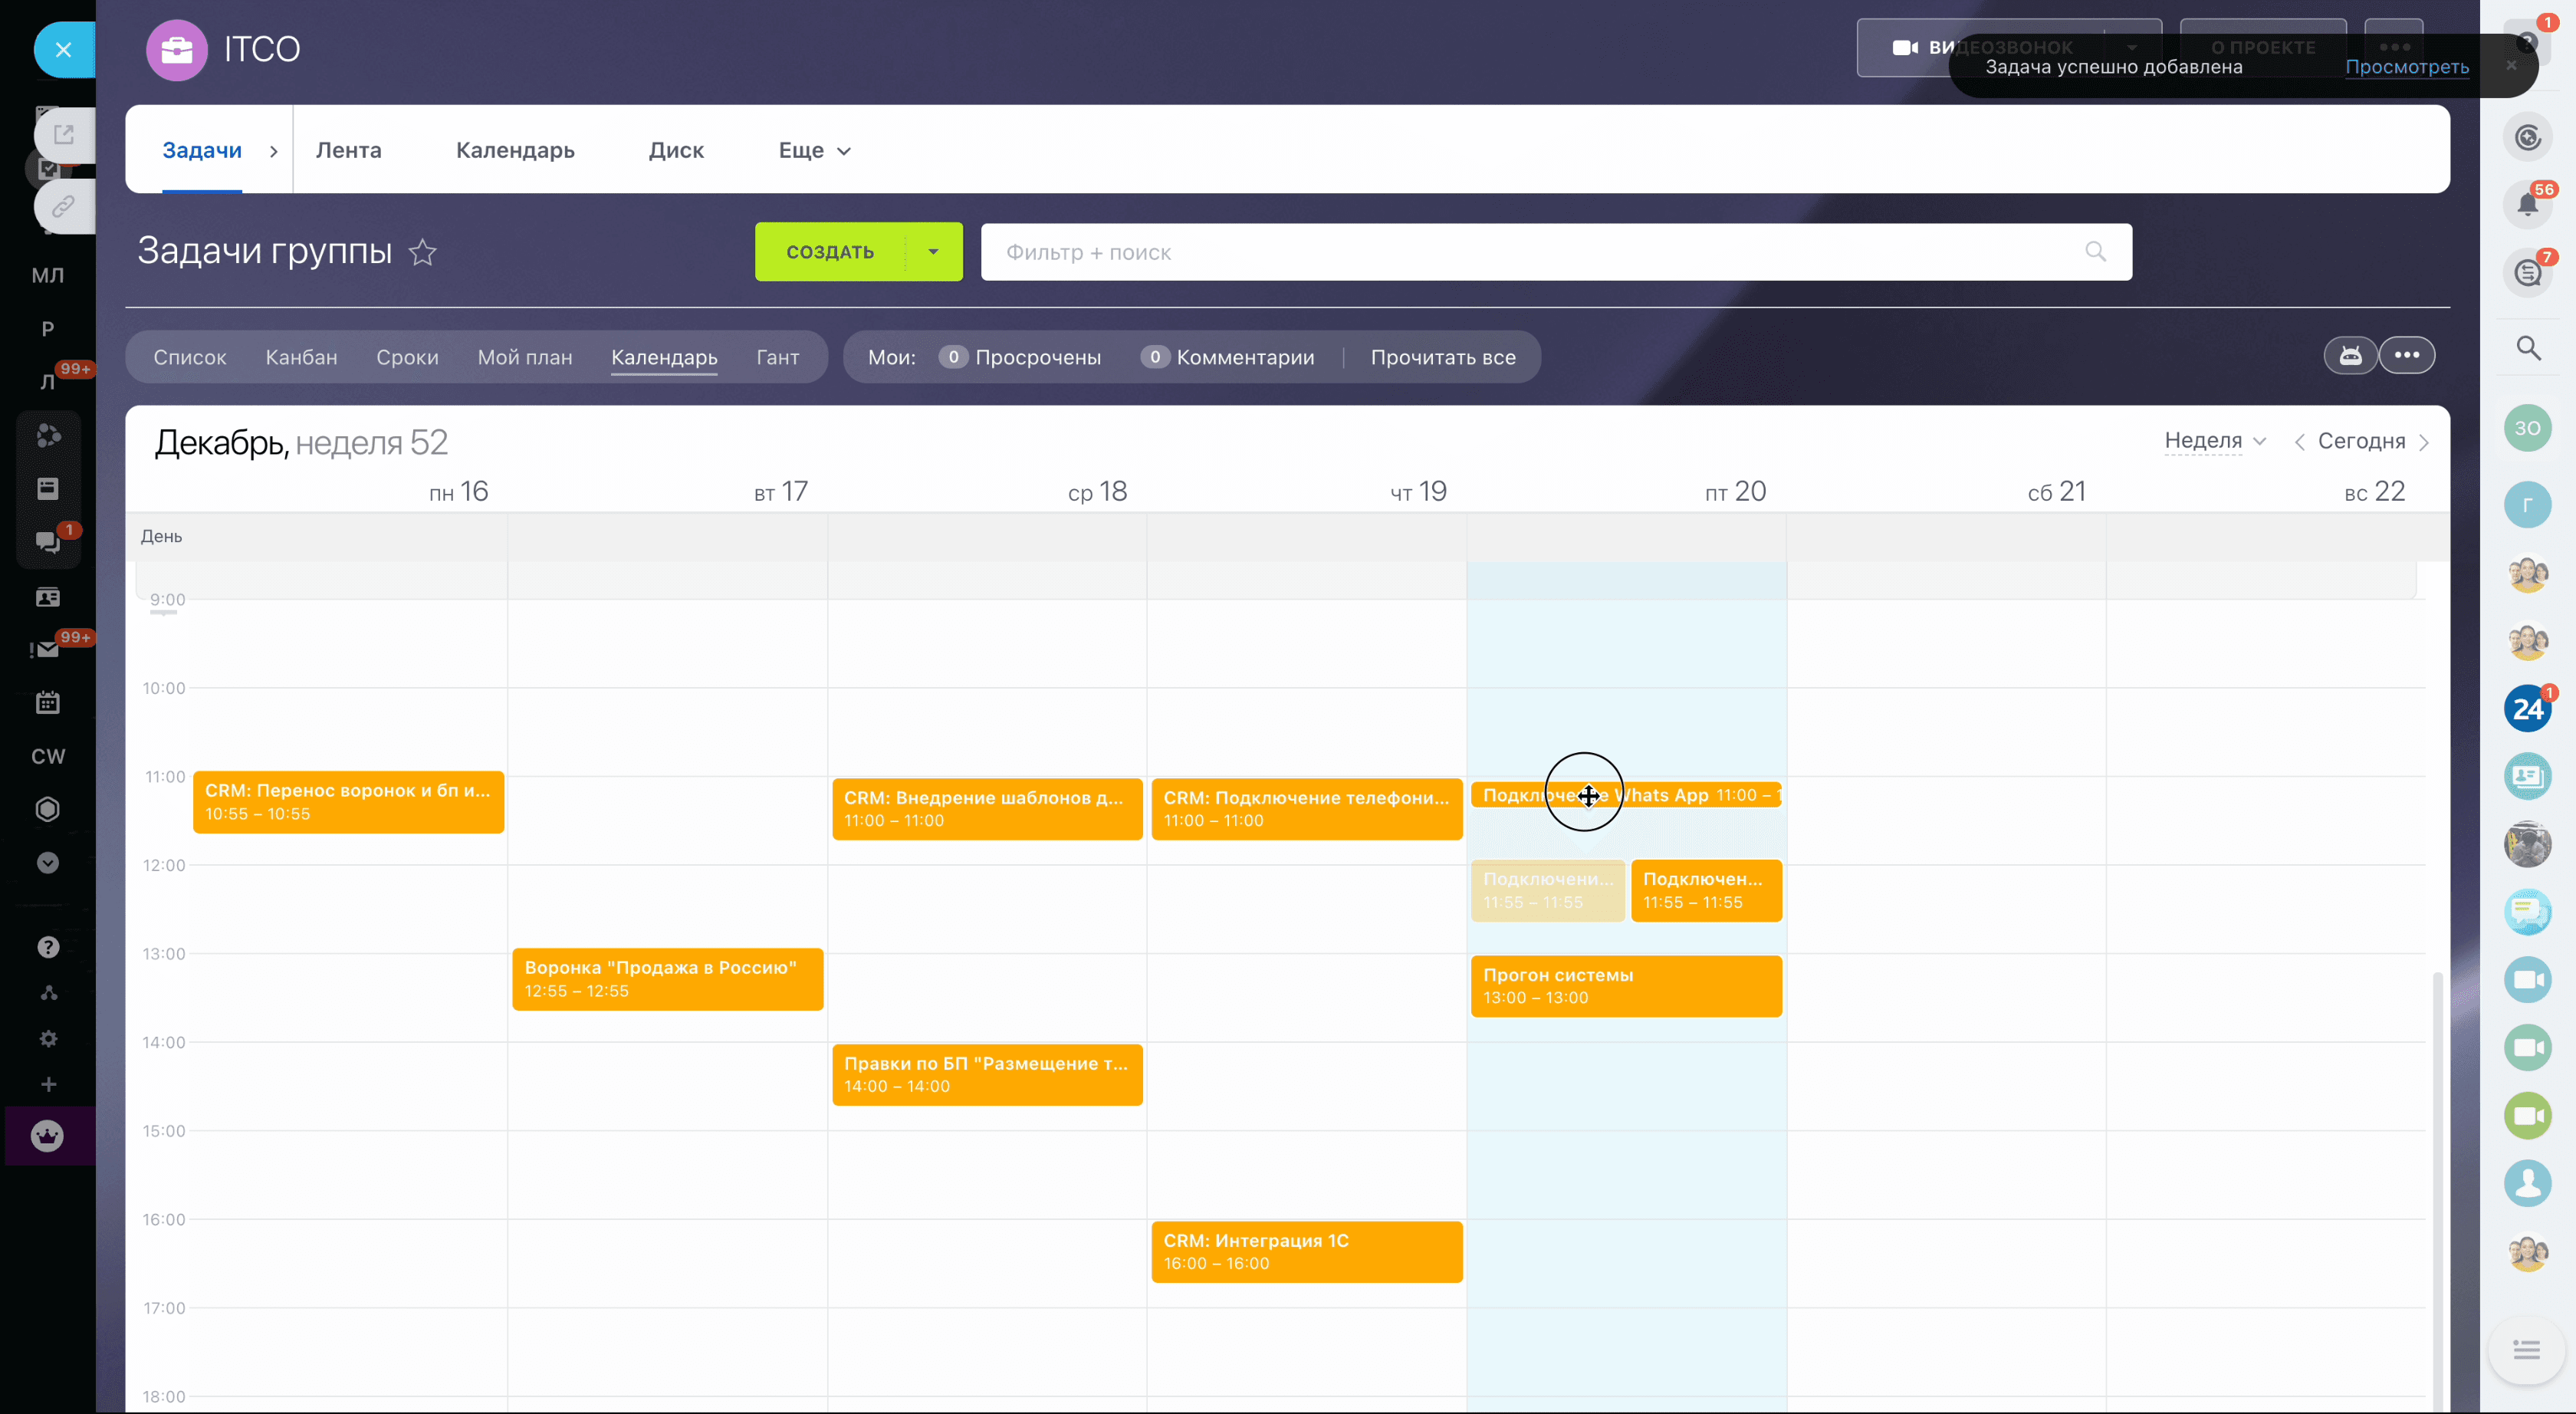Click the пт 20 day header
This screenshot has height=1414, width=2576.
click(x=1735, y=491)
